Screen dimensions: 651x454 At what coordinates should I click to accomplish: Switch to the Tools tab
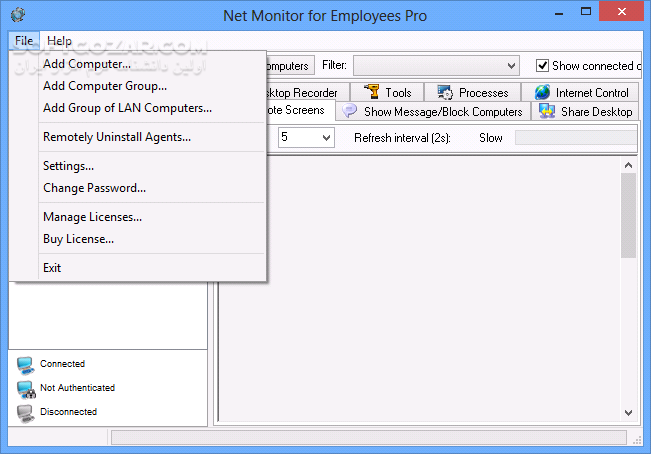pyautogui.click(x=387, y=92)
